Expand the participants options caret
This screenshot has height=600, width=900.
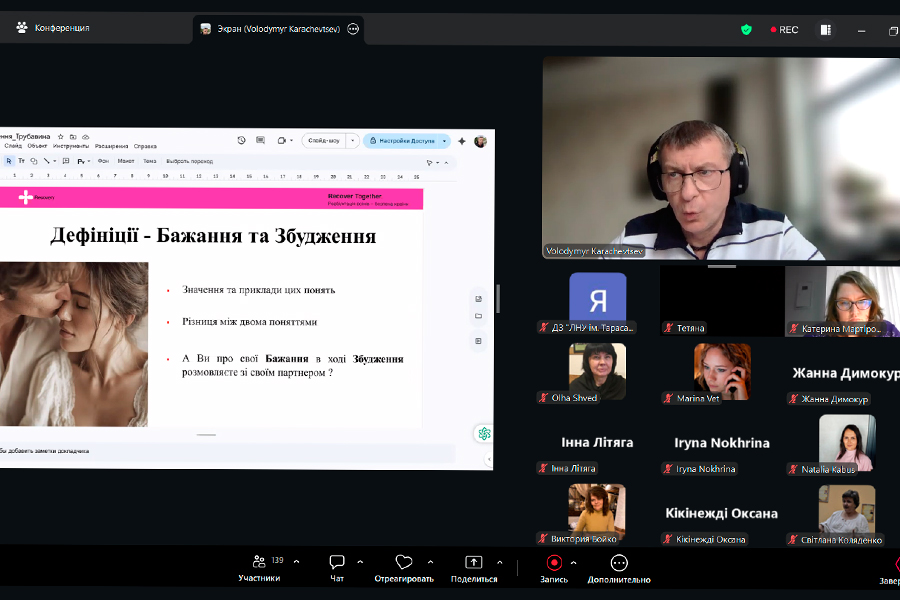pyautogui.click(x=297, y=562)
